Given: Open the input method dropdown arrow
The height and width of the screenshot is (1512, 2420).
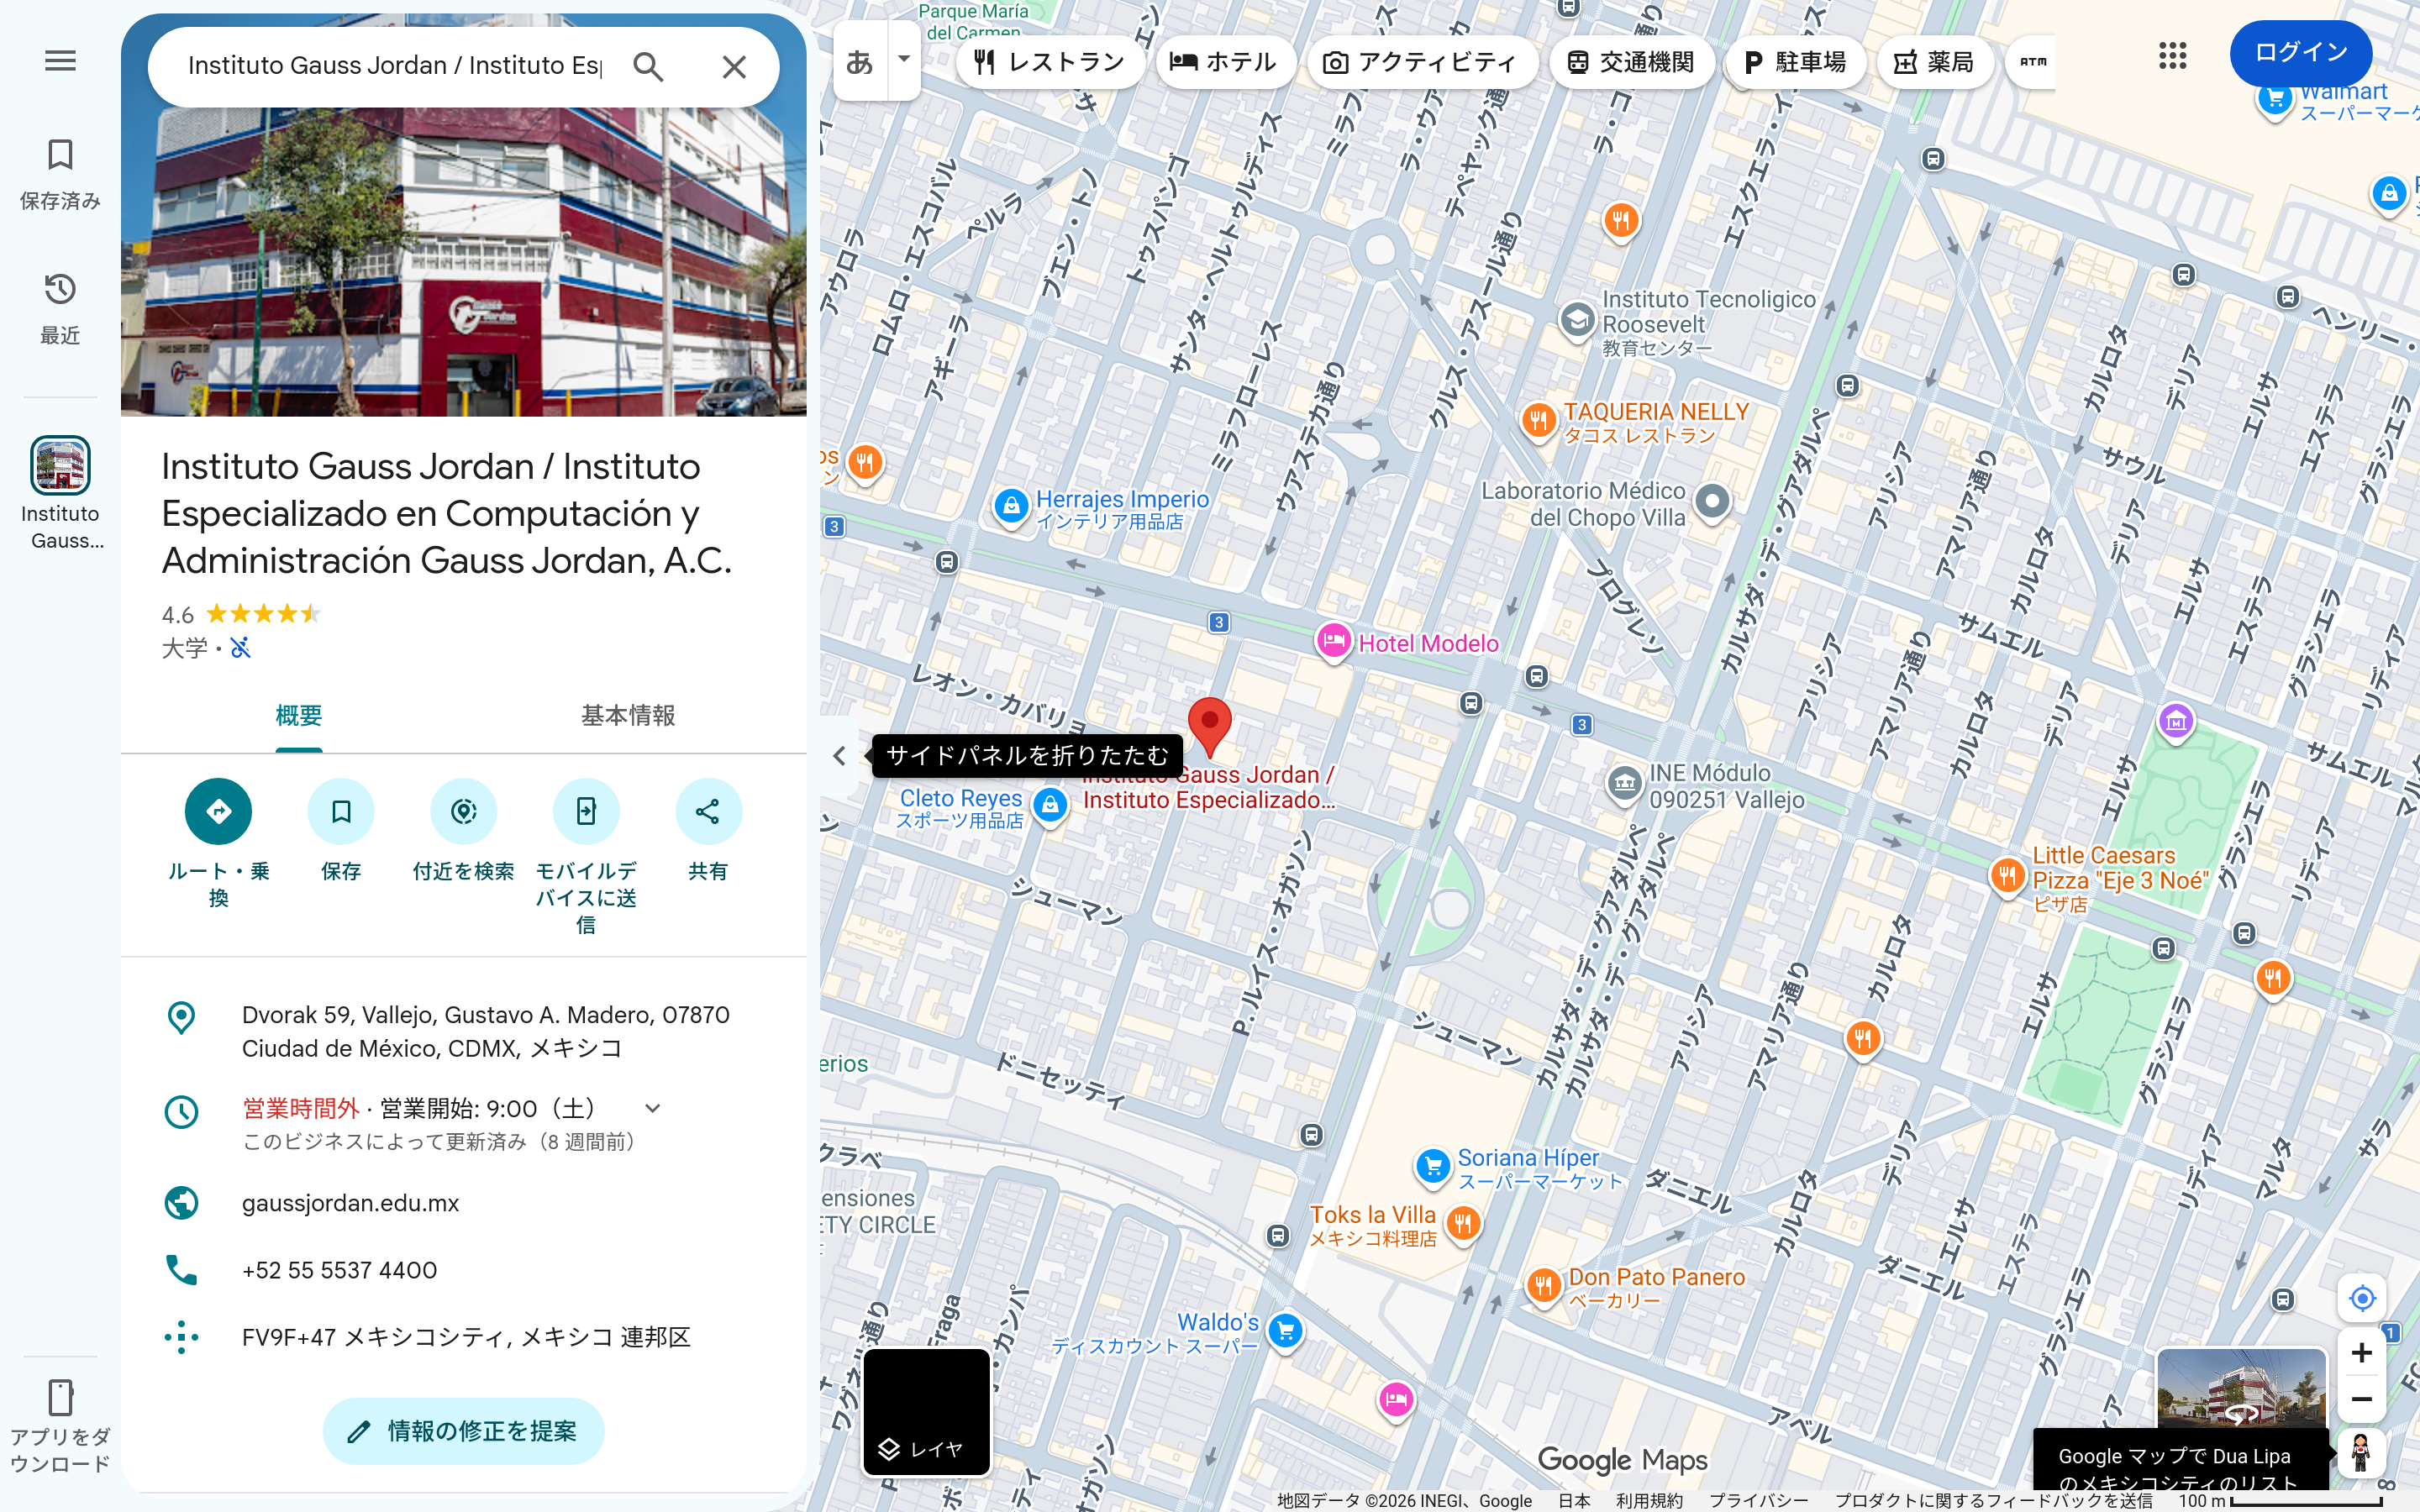Looking at the screenshot, I should [x=904, y=59].
